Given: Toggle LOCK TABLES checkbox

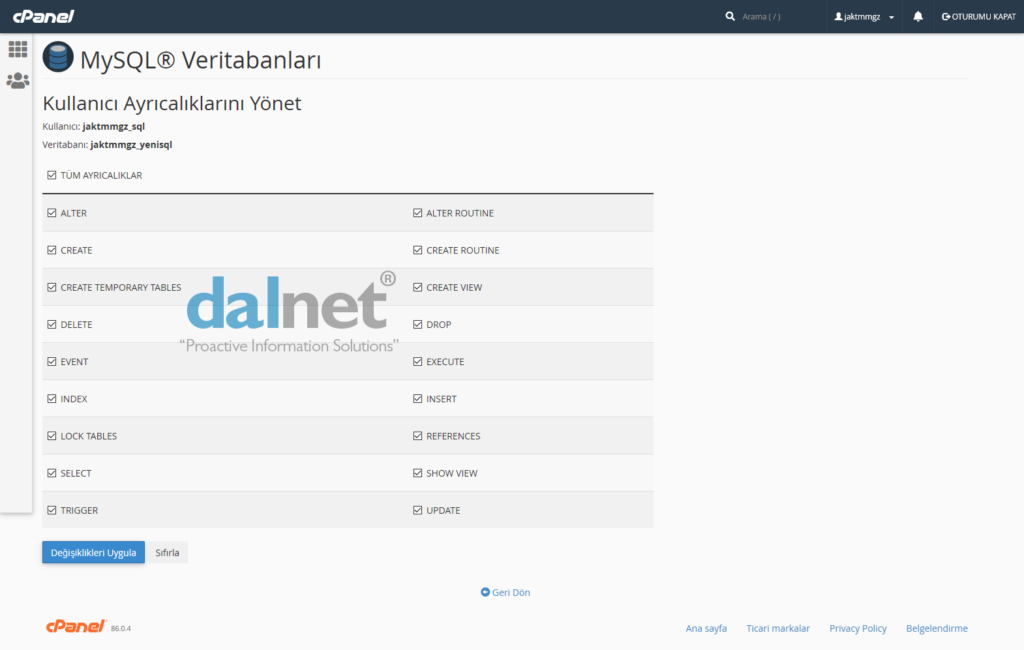Looking at the screenshot, I should [x=52, y=436].
